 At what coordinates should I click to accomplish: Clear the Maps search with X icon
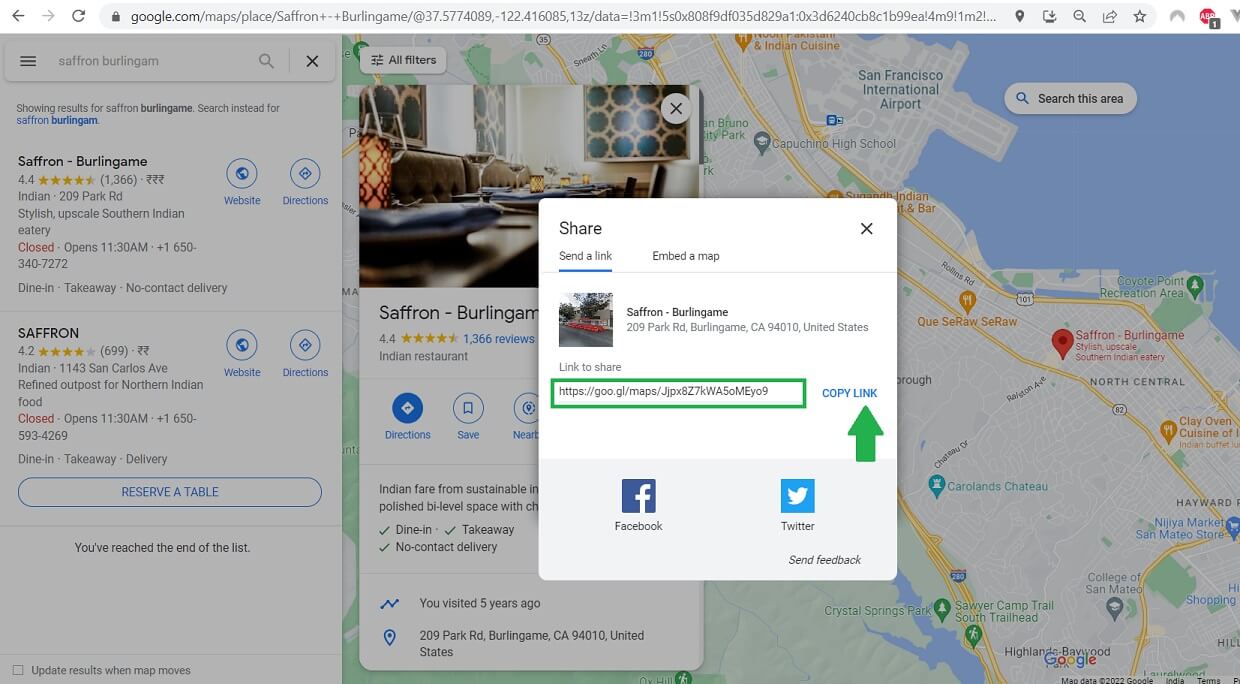(x=312, y=61)
